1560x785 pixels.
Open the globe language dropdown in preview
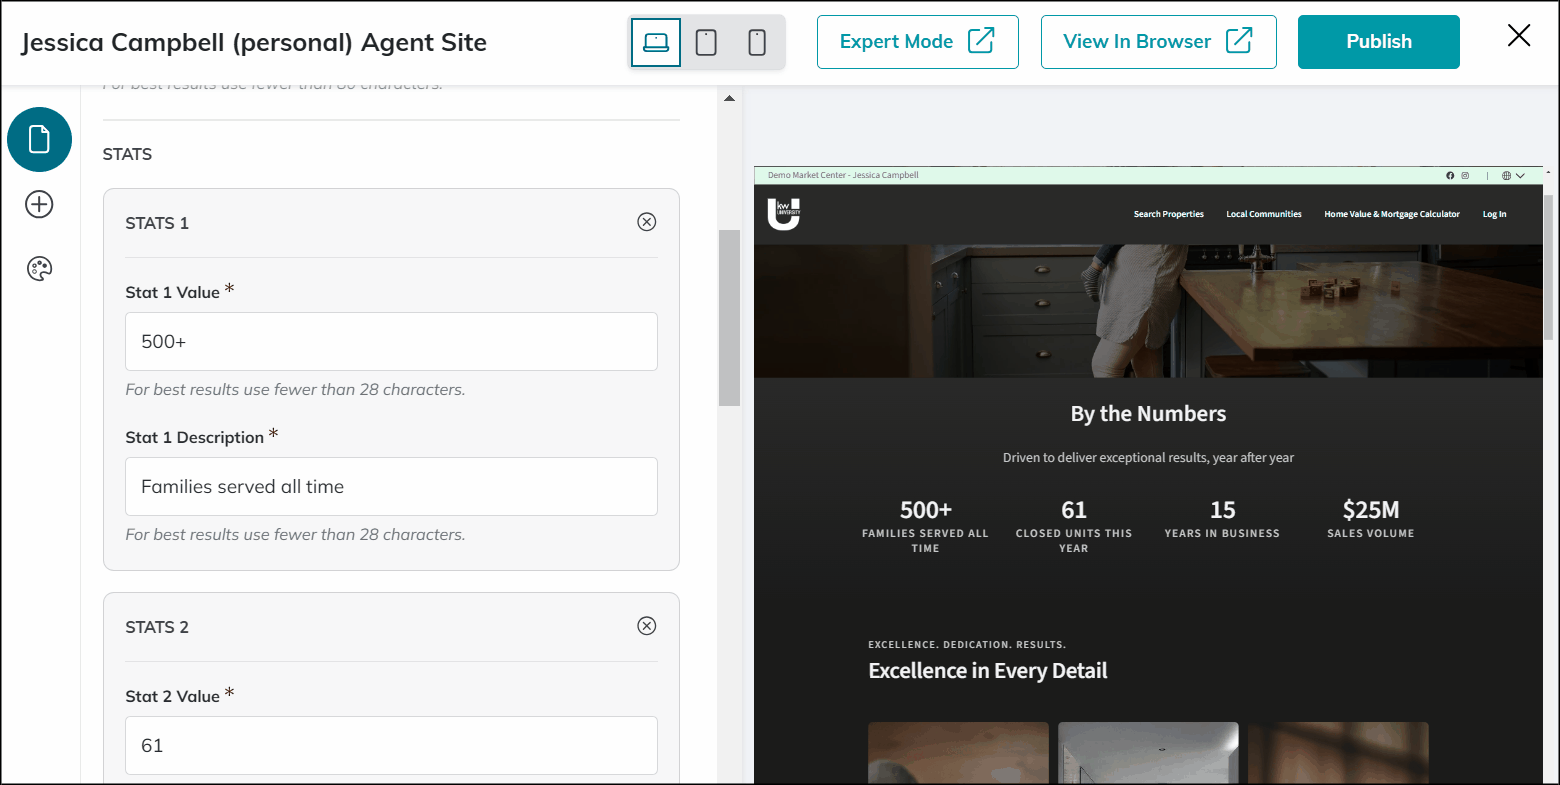tap(1513, 175)
